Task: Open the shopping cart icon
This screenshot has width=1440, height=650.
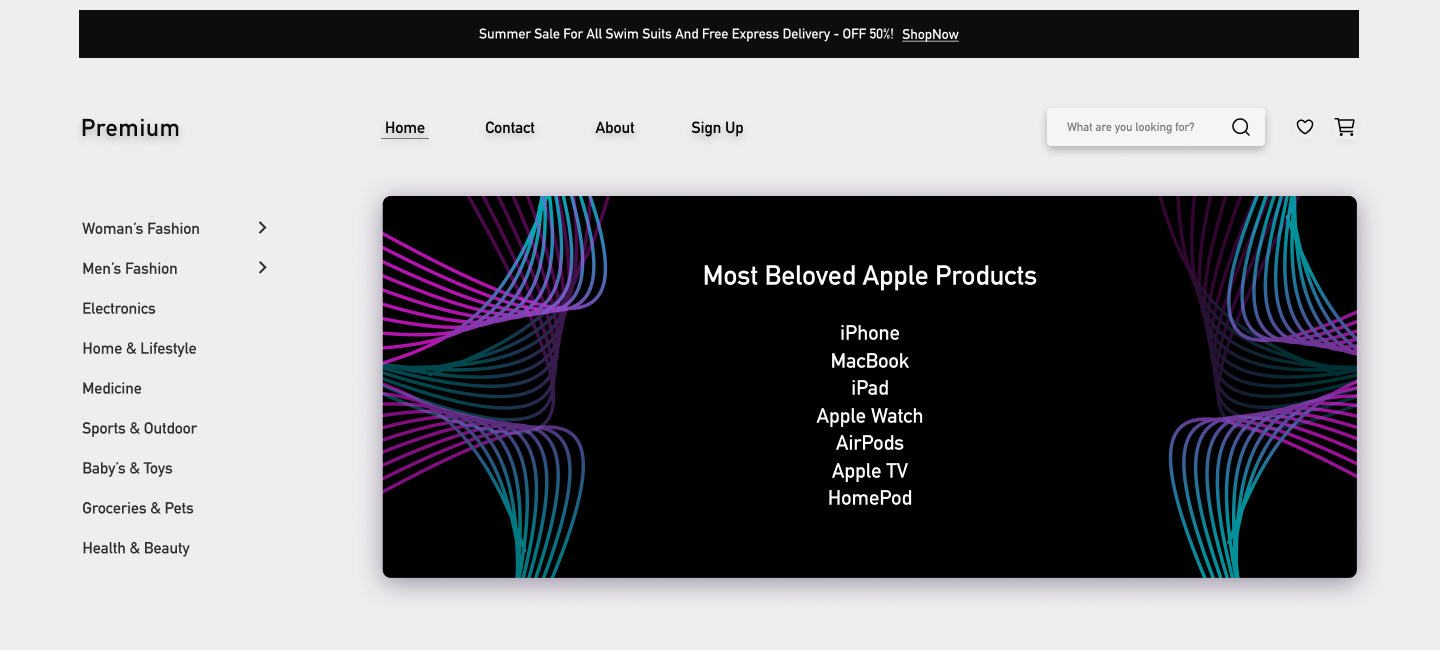Action: 1345,127
